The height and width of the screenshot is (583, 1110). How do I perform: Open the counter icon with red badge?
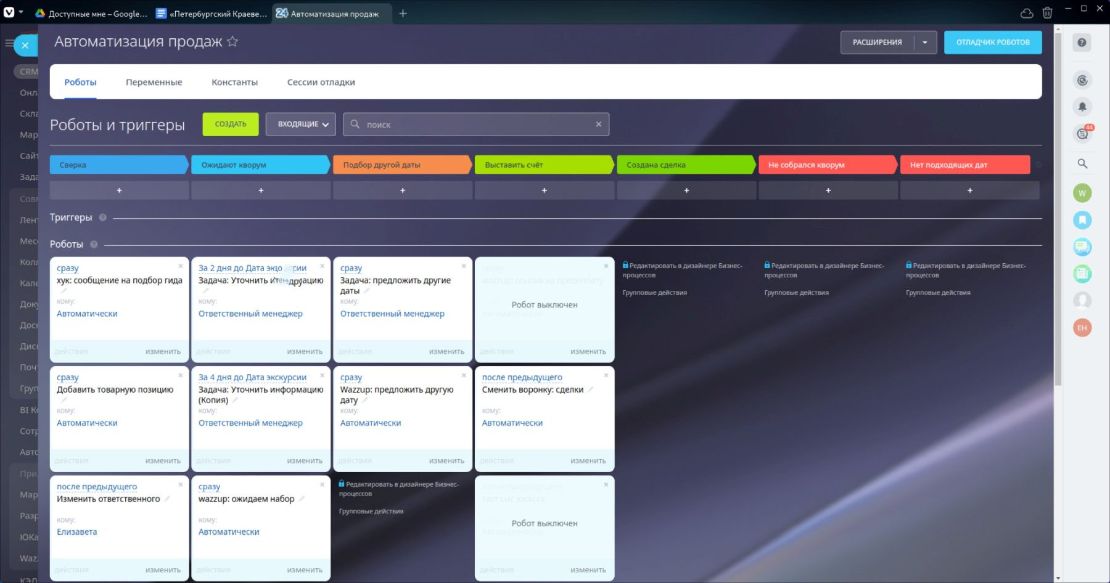coord(1083,132)
